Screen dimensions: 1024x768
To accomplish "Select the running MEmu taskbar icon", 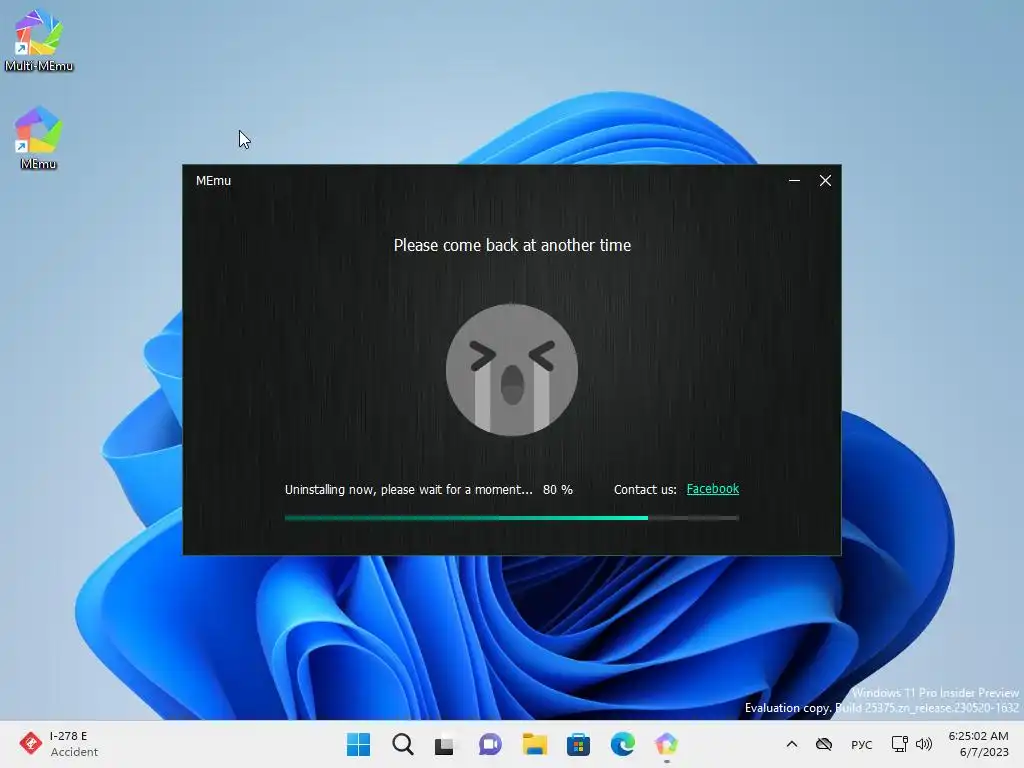I will click(x=666, y=744).
